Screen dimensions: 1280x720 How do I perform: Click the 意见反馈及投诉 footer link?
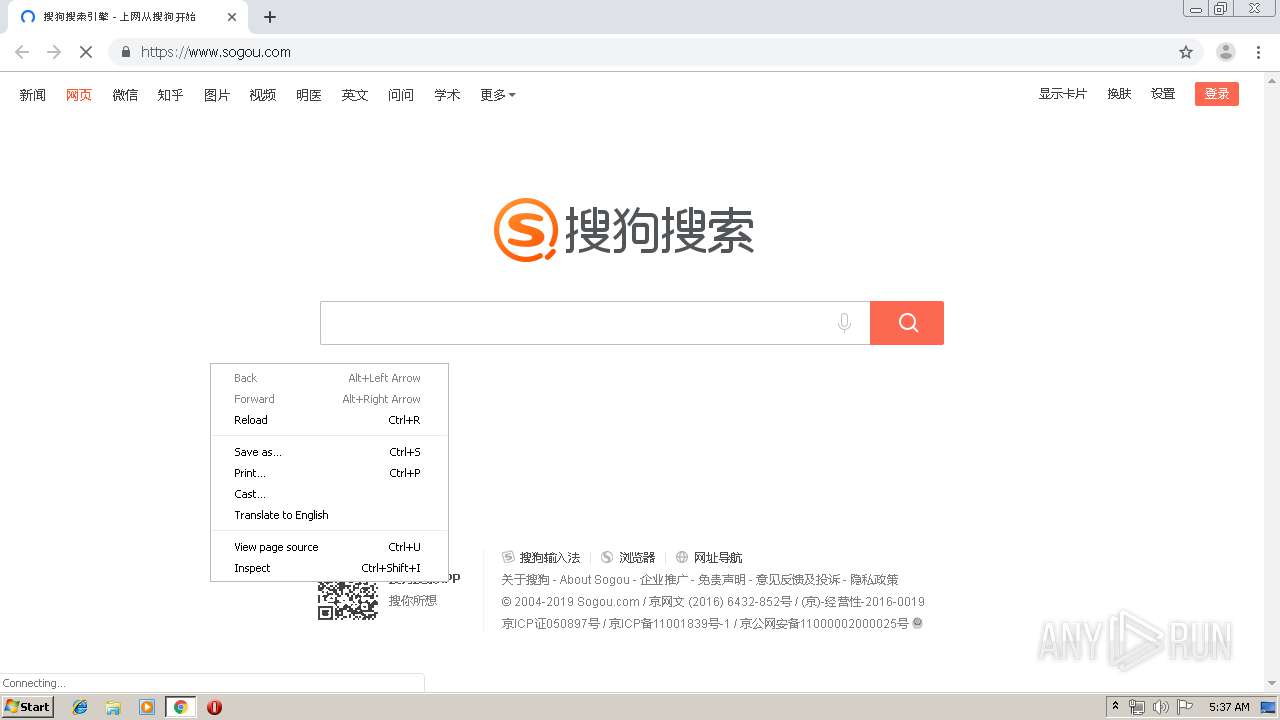(x=798, y=580)
